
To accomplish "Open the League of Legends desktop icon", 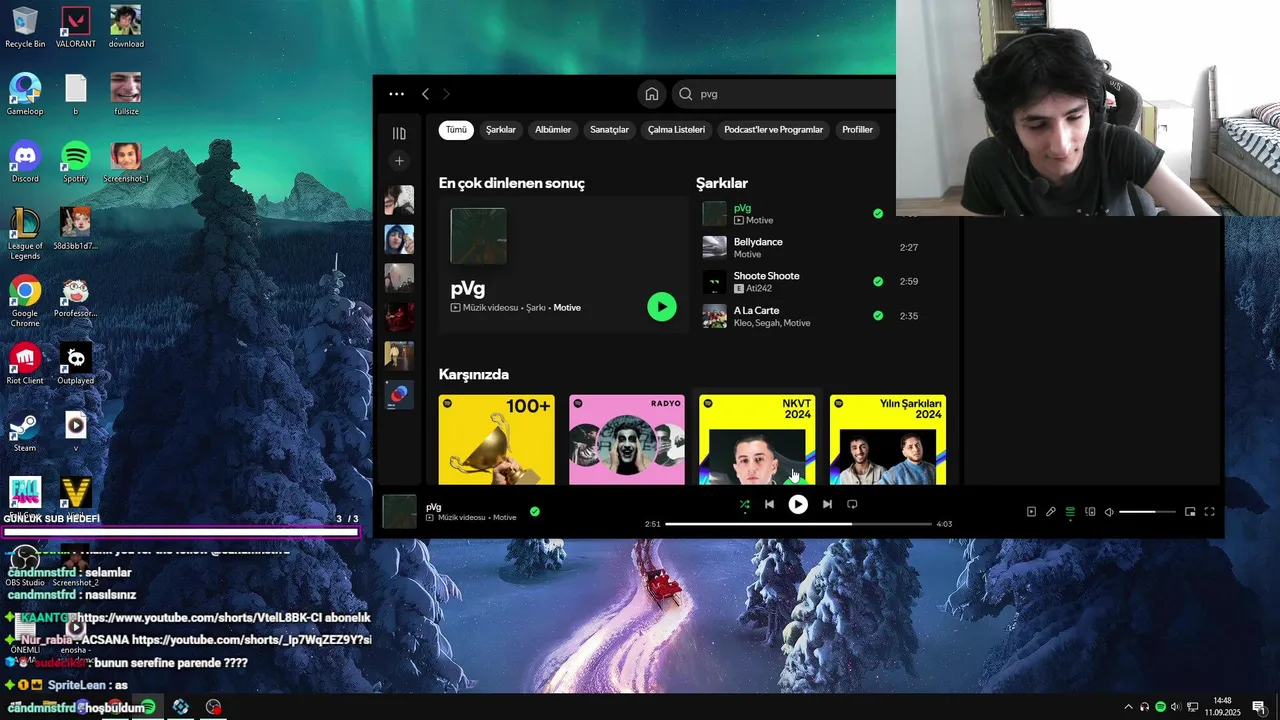I will (x=25, y=234).
